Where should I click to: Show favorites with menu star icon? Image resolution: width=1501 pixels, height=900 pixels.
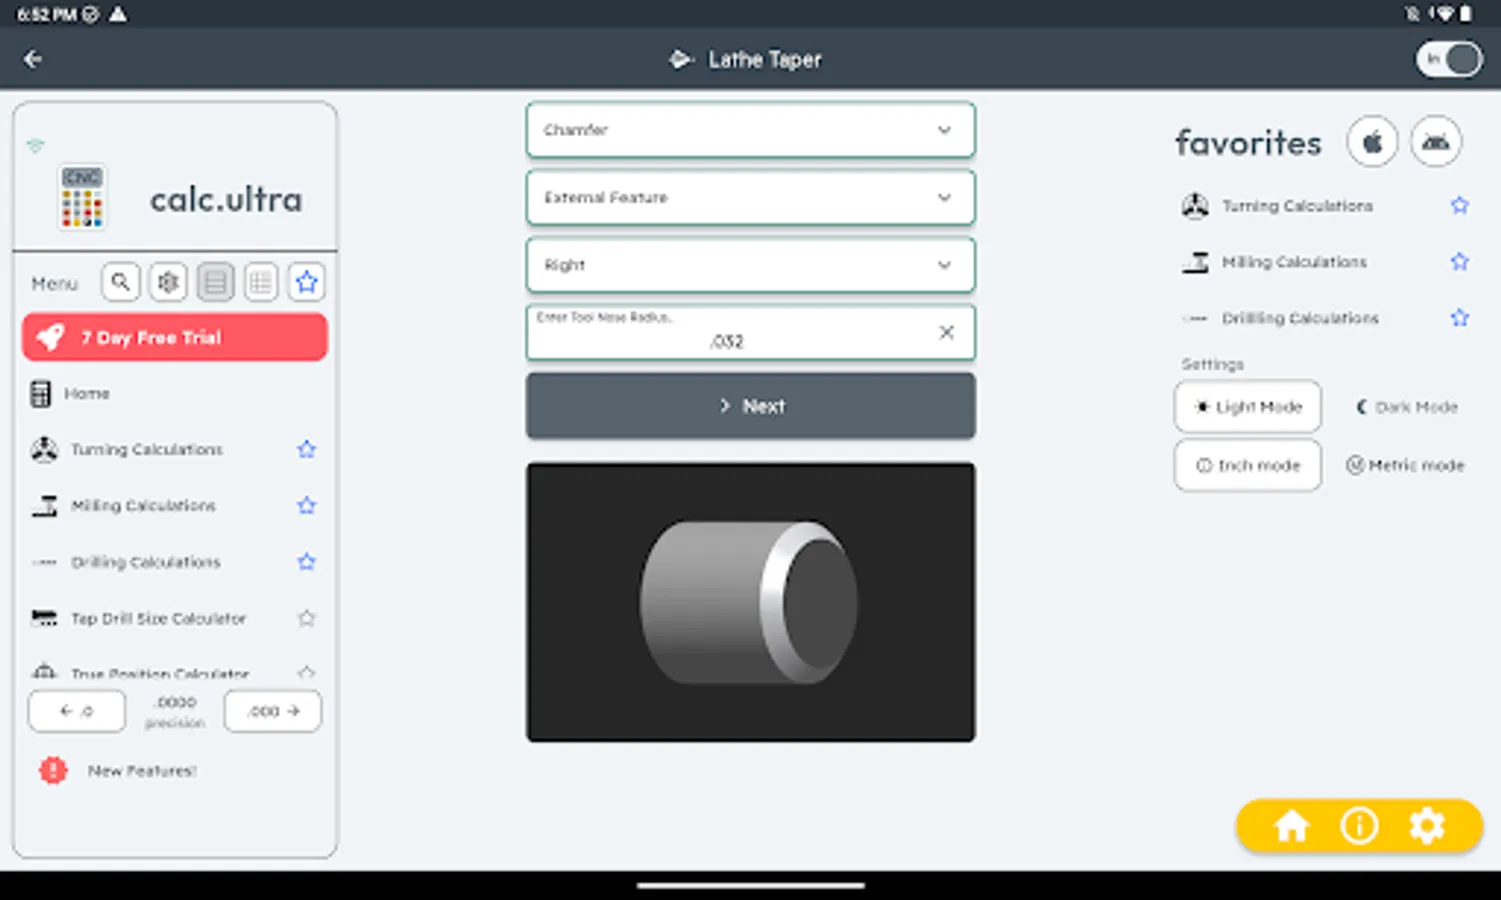[x=307, y=282]
